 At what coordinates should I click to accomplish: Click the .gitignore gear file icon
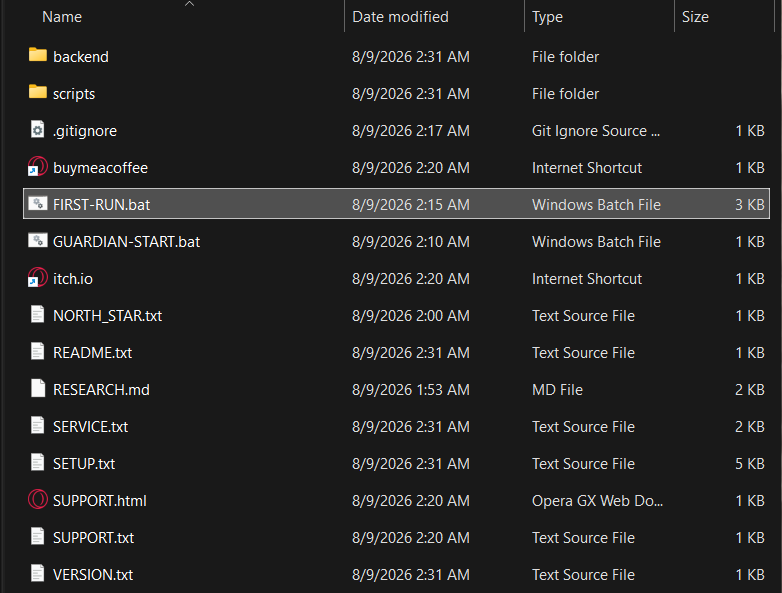[x=37, y=130]
